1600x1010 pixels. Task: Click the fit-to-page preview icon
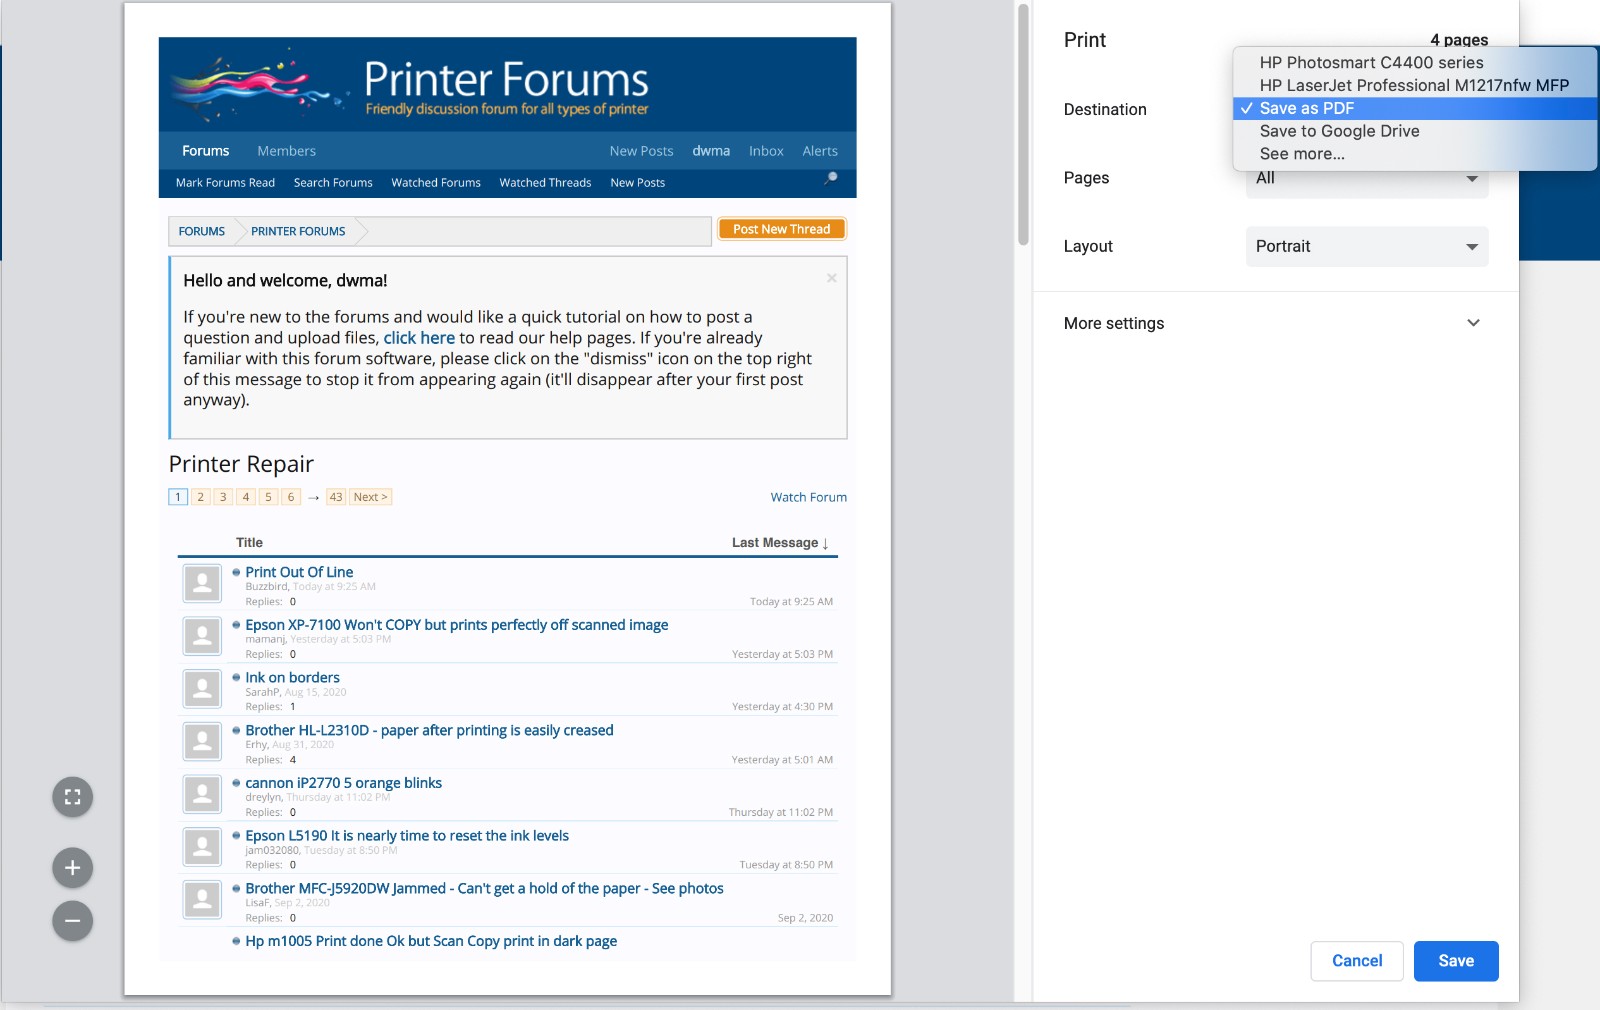72,797
